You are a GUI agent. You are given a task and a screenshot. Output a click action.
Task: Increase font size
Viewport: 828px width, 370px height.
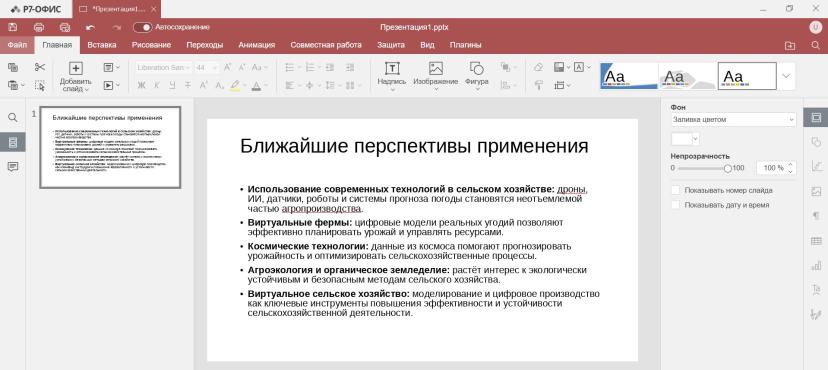tap(228, 67)
